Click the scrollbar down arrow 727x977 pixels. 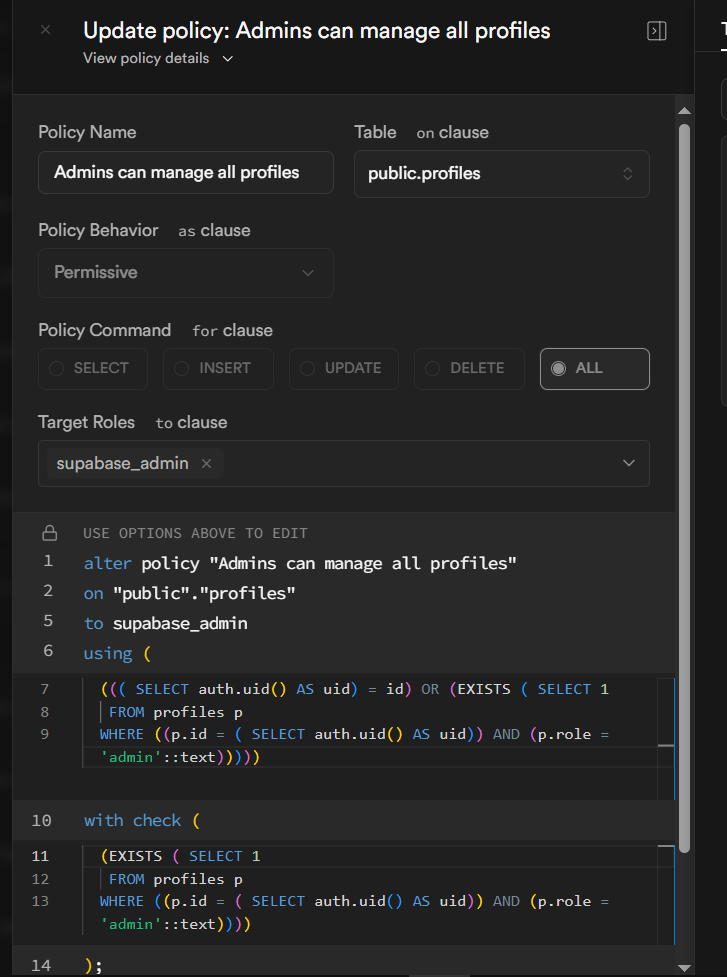point(684,967)
